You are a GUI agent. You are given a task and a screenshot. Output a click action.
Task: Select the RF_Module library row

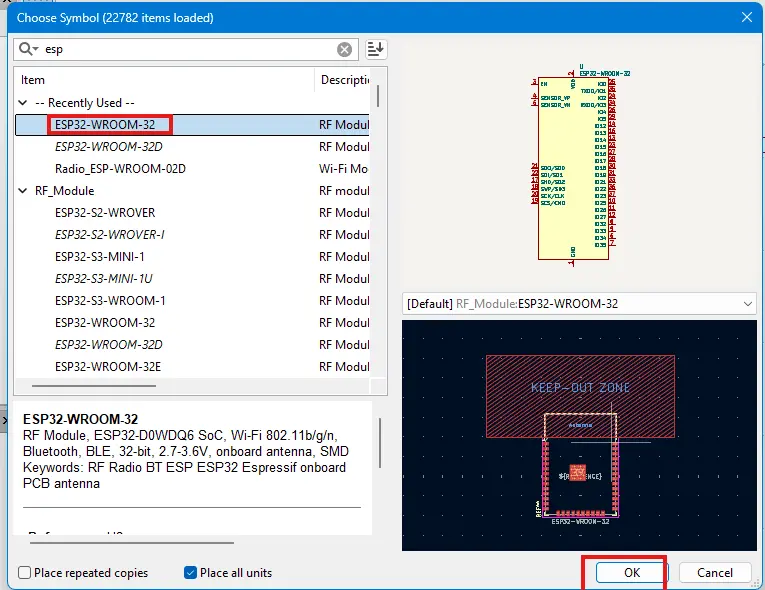192,191
